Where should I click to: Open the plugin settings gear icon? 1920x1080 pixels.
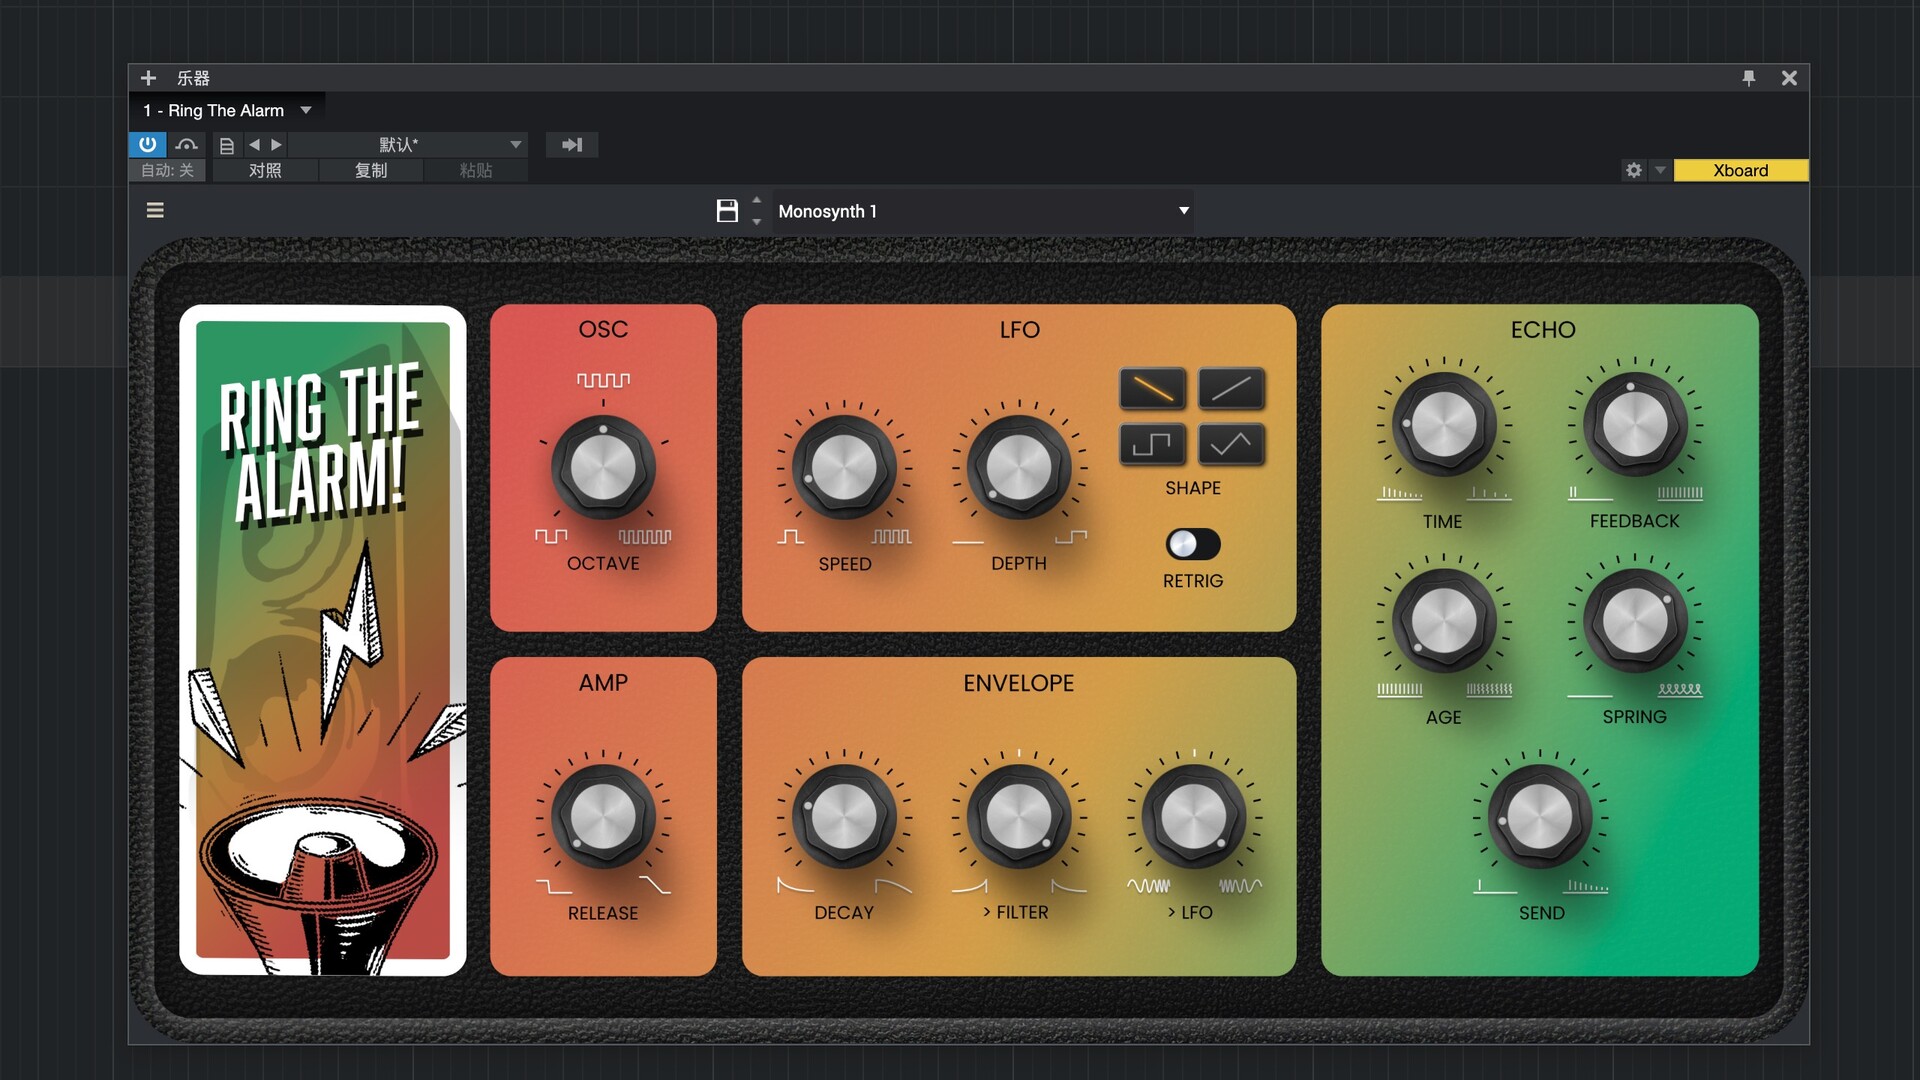(1634, 170)
